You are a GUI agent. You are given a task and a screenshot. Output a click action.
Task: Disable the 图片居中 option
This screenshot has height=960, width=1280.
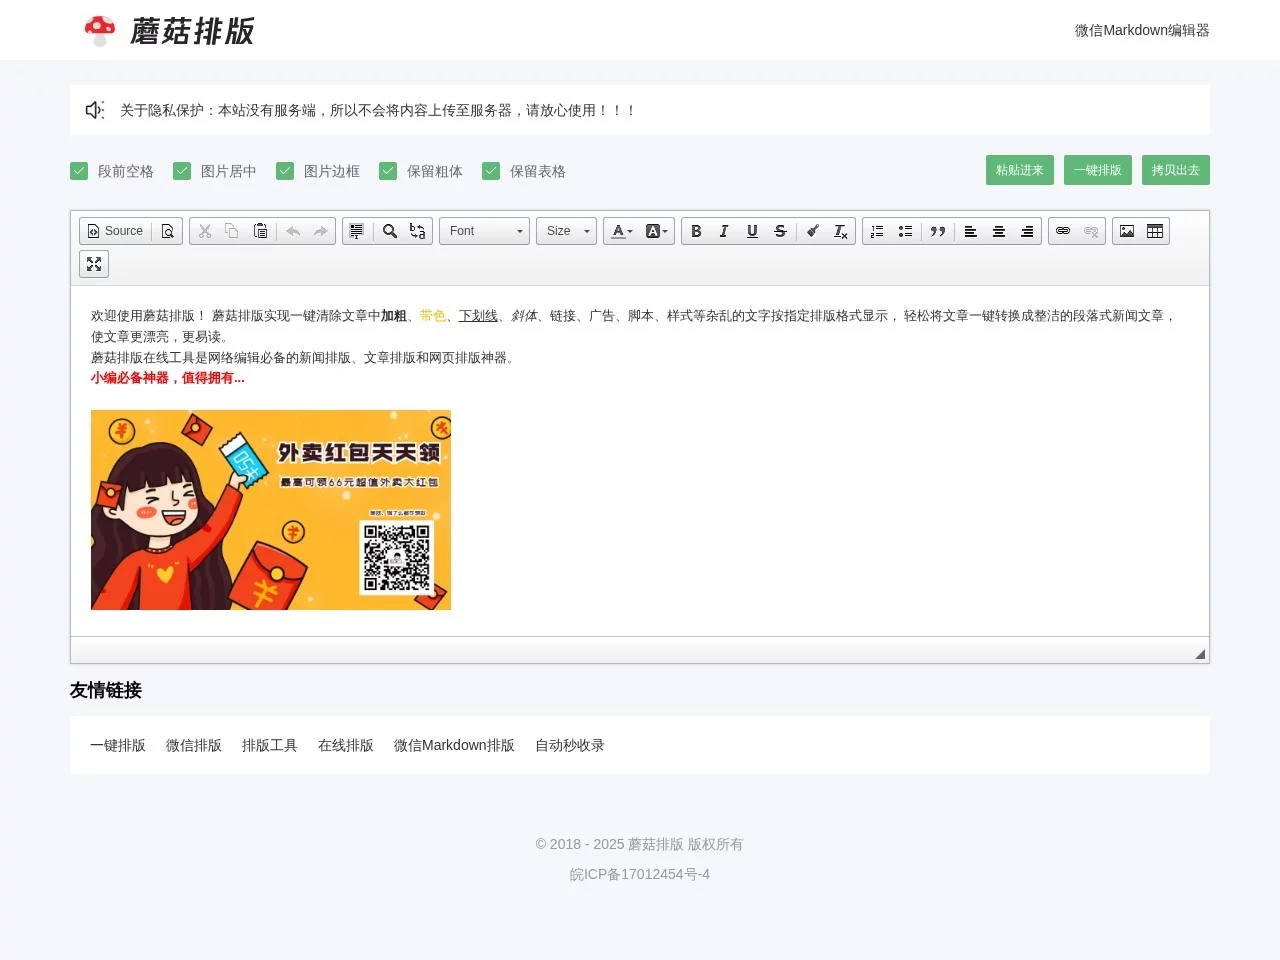(182, 170)
